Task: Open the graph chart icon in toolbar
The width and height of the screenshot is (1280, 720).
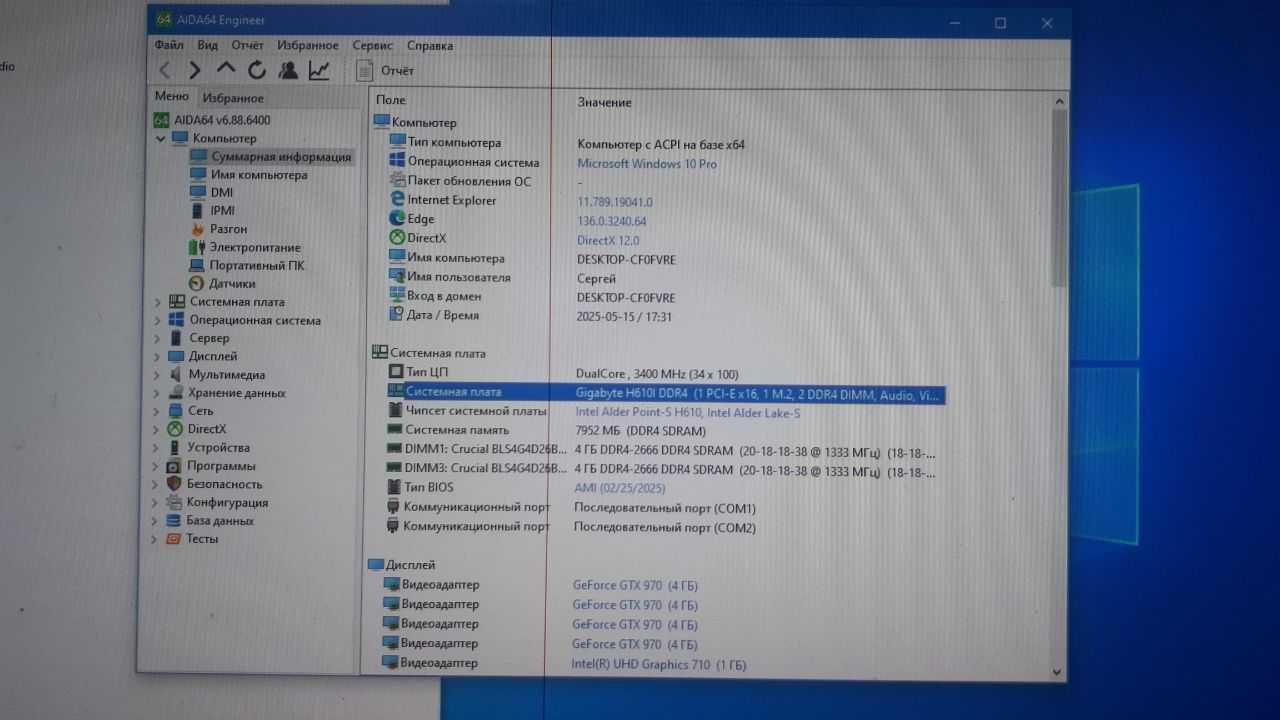Action: [x=319, y=70]
